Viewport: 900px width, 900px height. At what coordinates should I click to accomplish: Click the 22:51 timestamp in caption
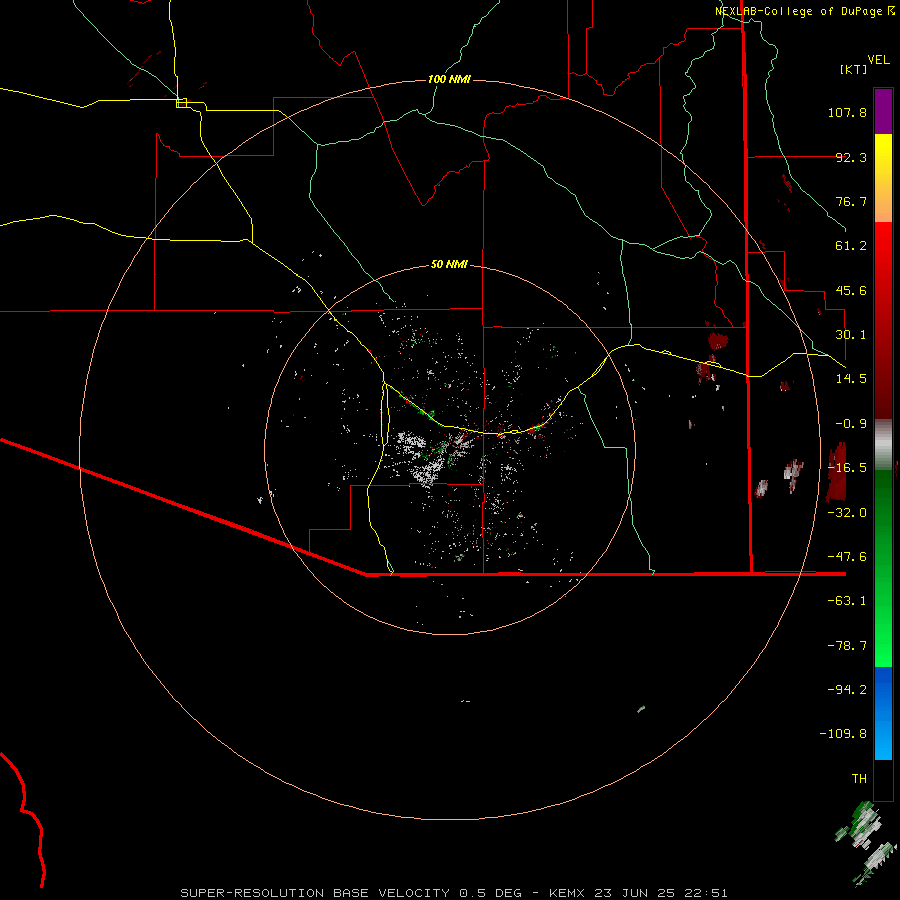[x=708, y=893]
